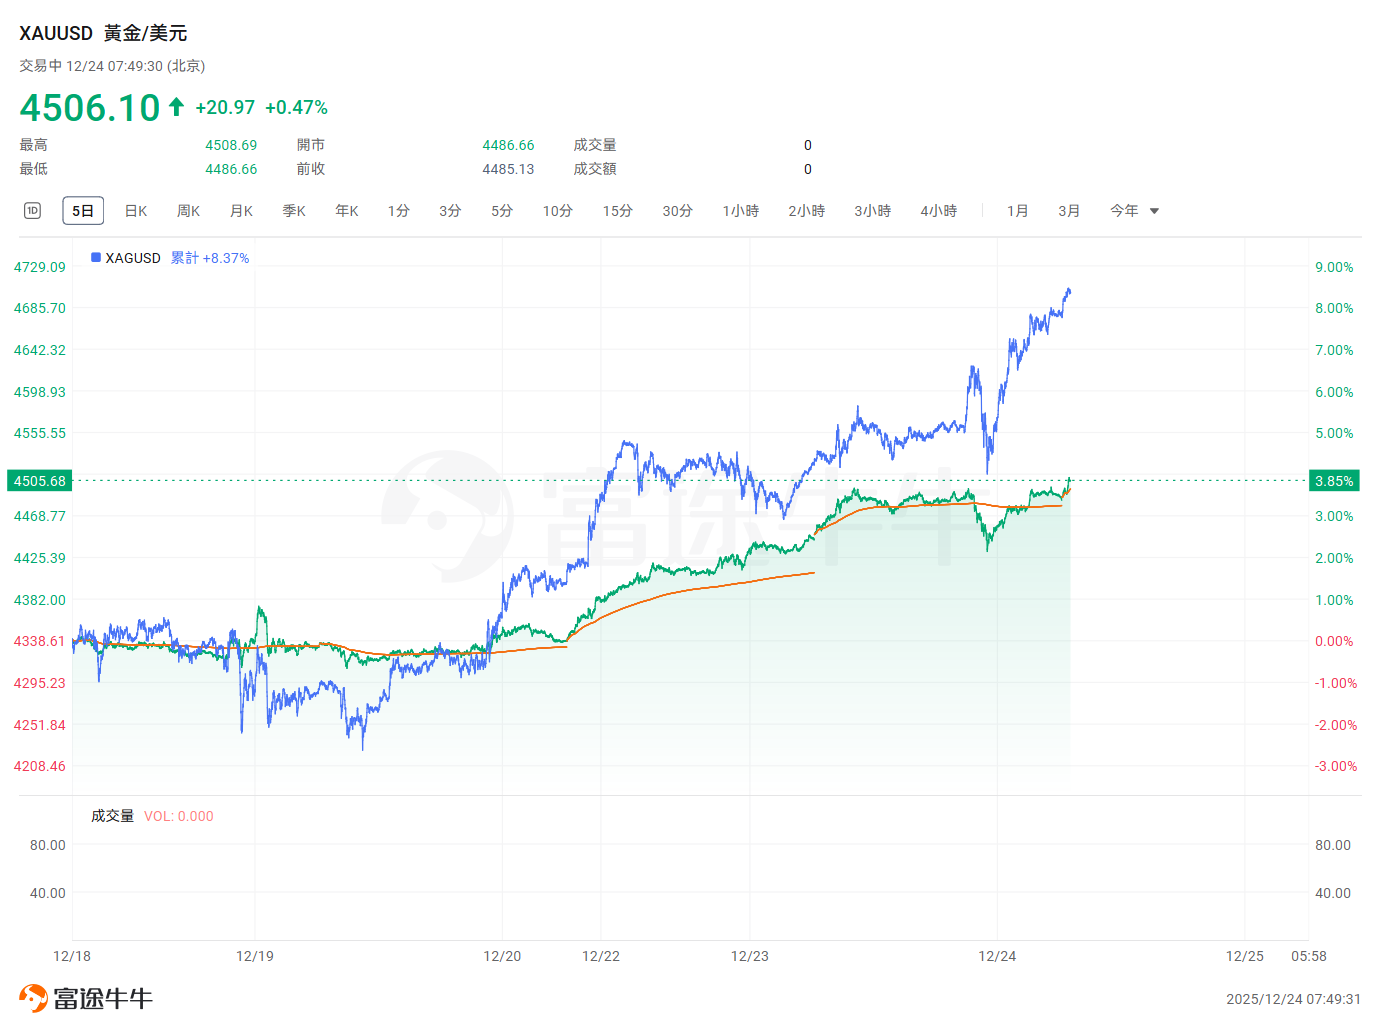Open the 今年 period dropdown arrow

click(1154, 211)
